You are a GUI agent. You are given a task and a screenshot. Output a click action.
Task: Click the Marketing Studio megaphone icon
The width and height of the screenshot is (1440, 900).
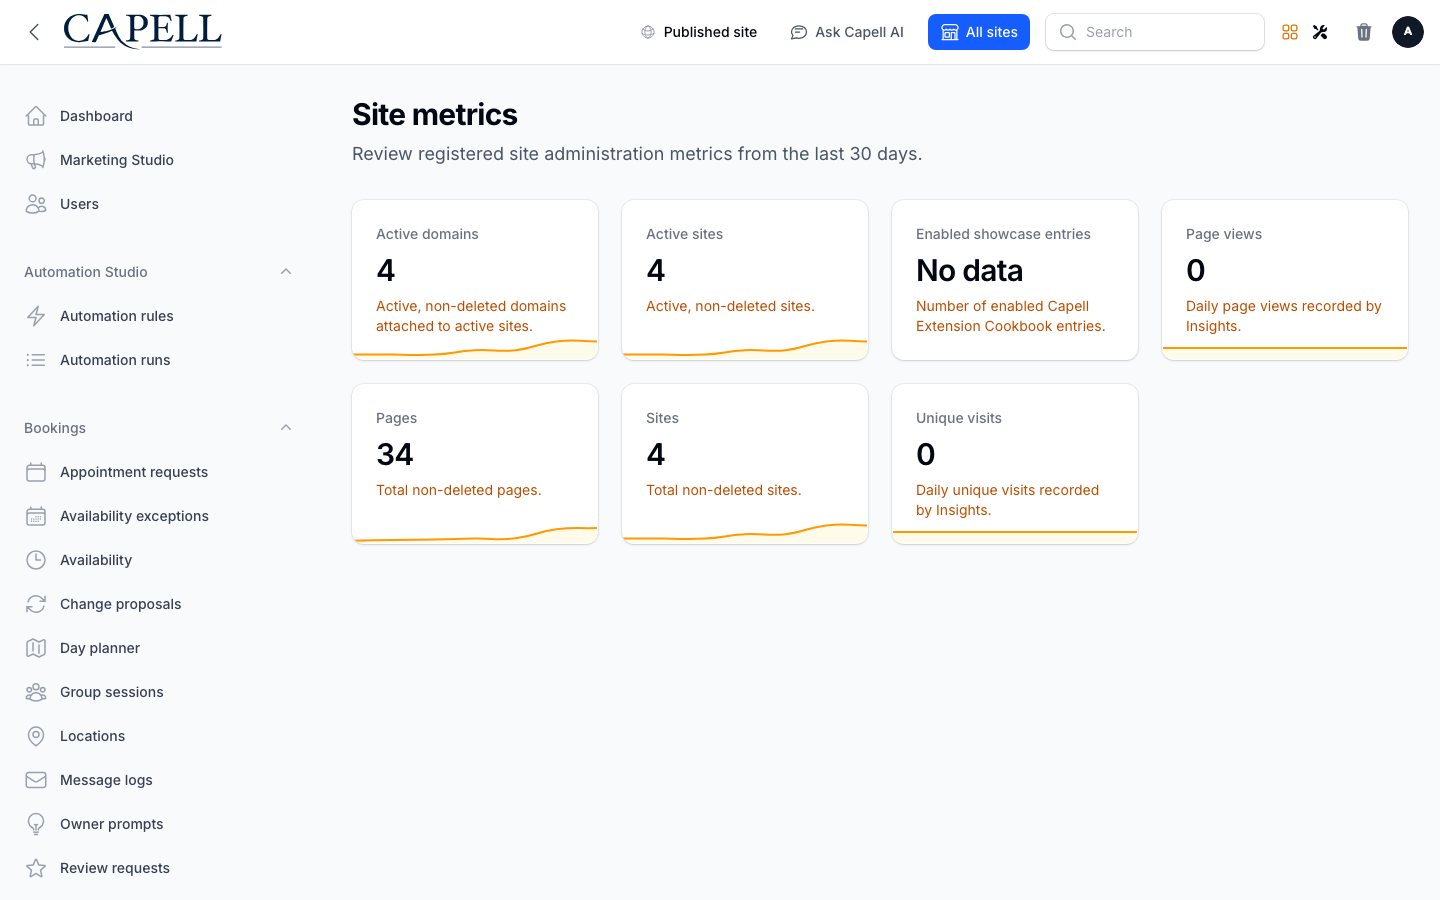pos(36,160)
